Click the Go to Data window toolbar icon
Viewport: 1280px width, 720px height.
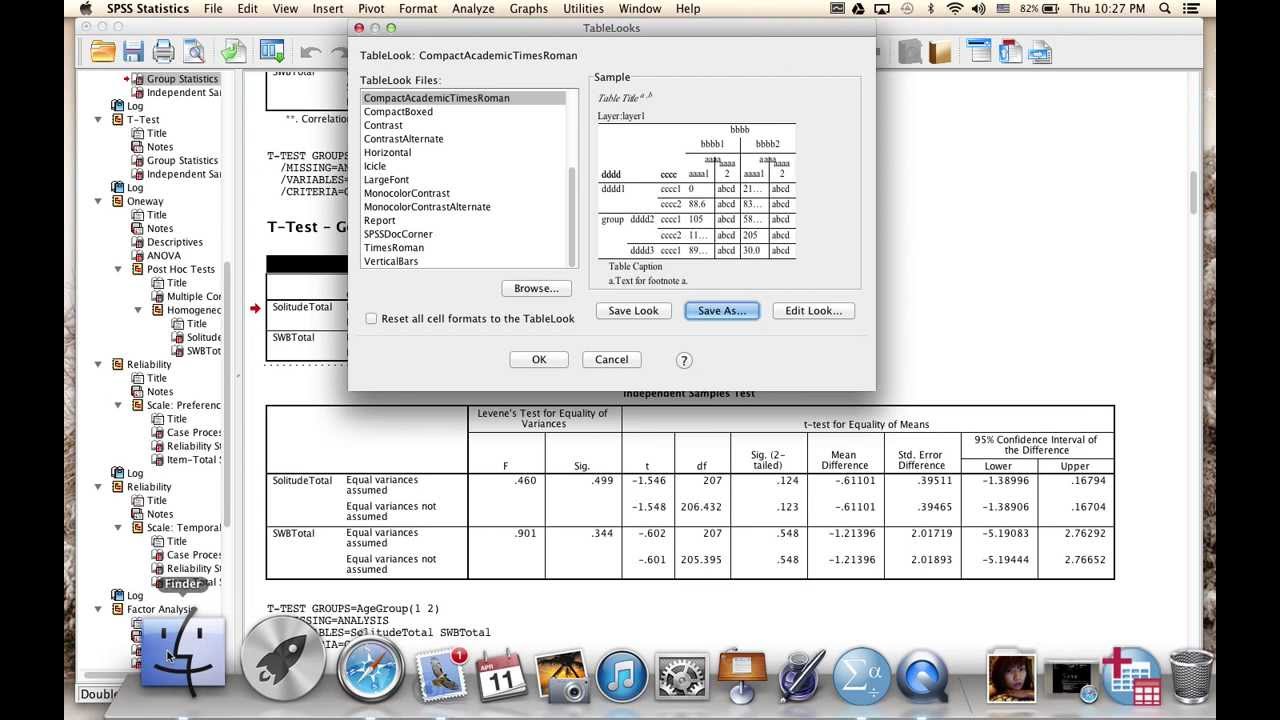(978, 51)
